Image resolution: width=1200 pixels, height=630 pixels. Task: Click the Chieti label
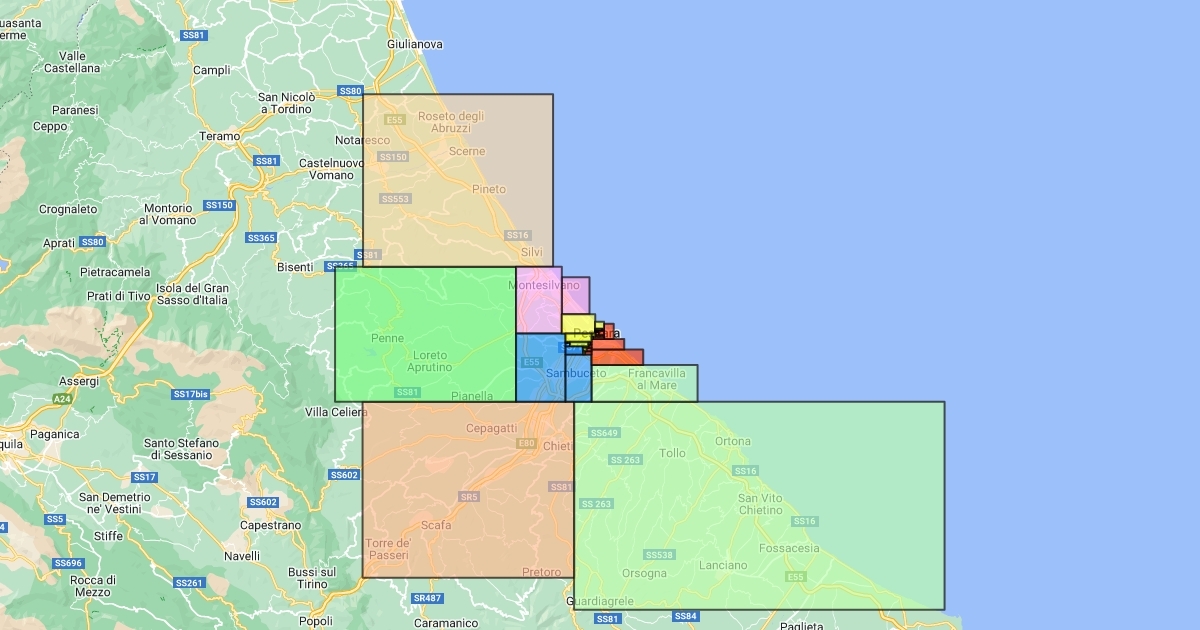click(557, 445)
